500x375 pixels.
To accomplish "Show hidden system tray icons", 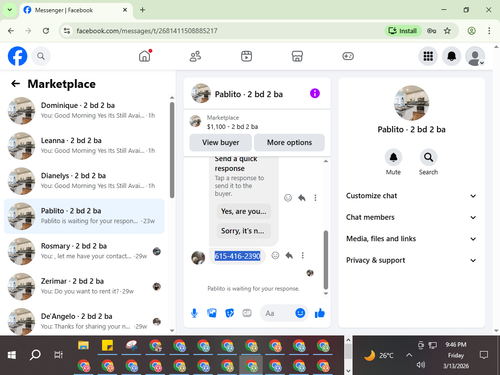I will [x=409, y=355].
